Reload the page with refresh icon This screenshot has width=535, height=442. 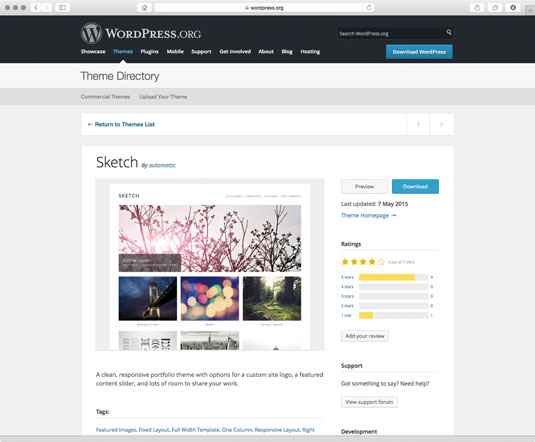point(369,8)
